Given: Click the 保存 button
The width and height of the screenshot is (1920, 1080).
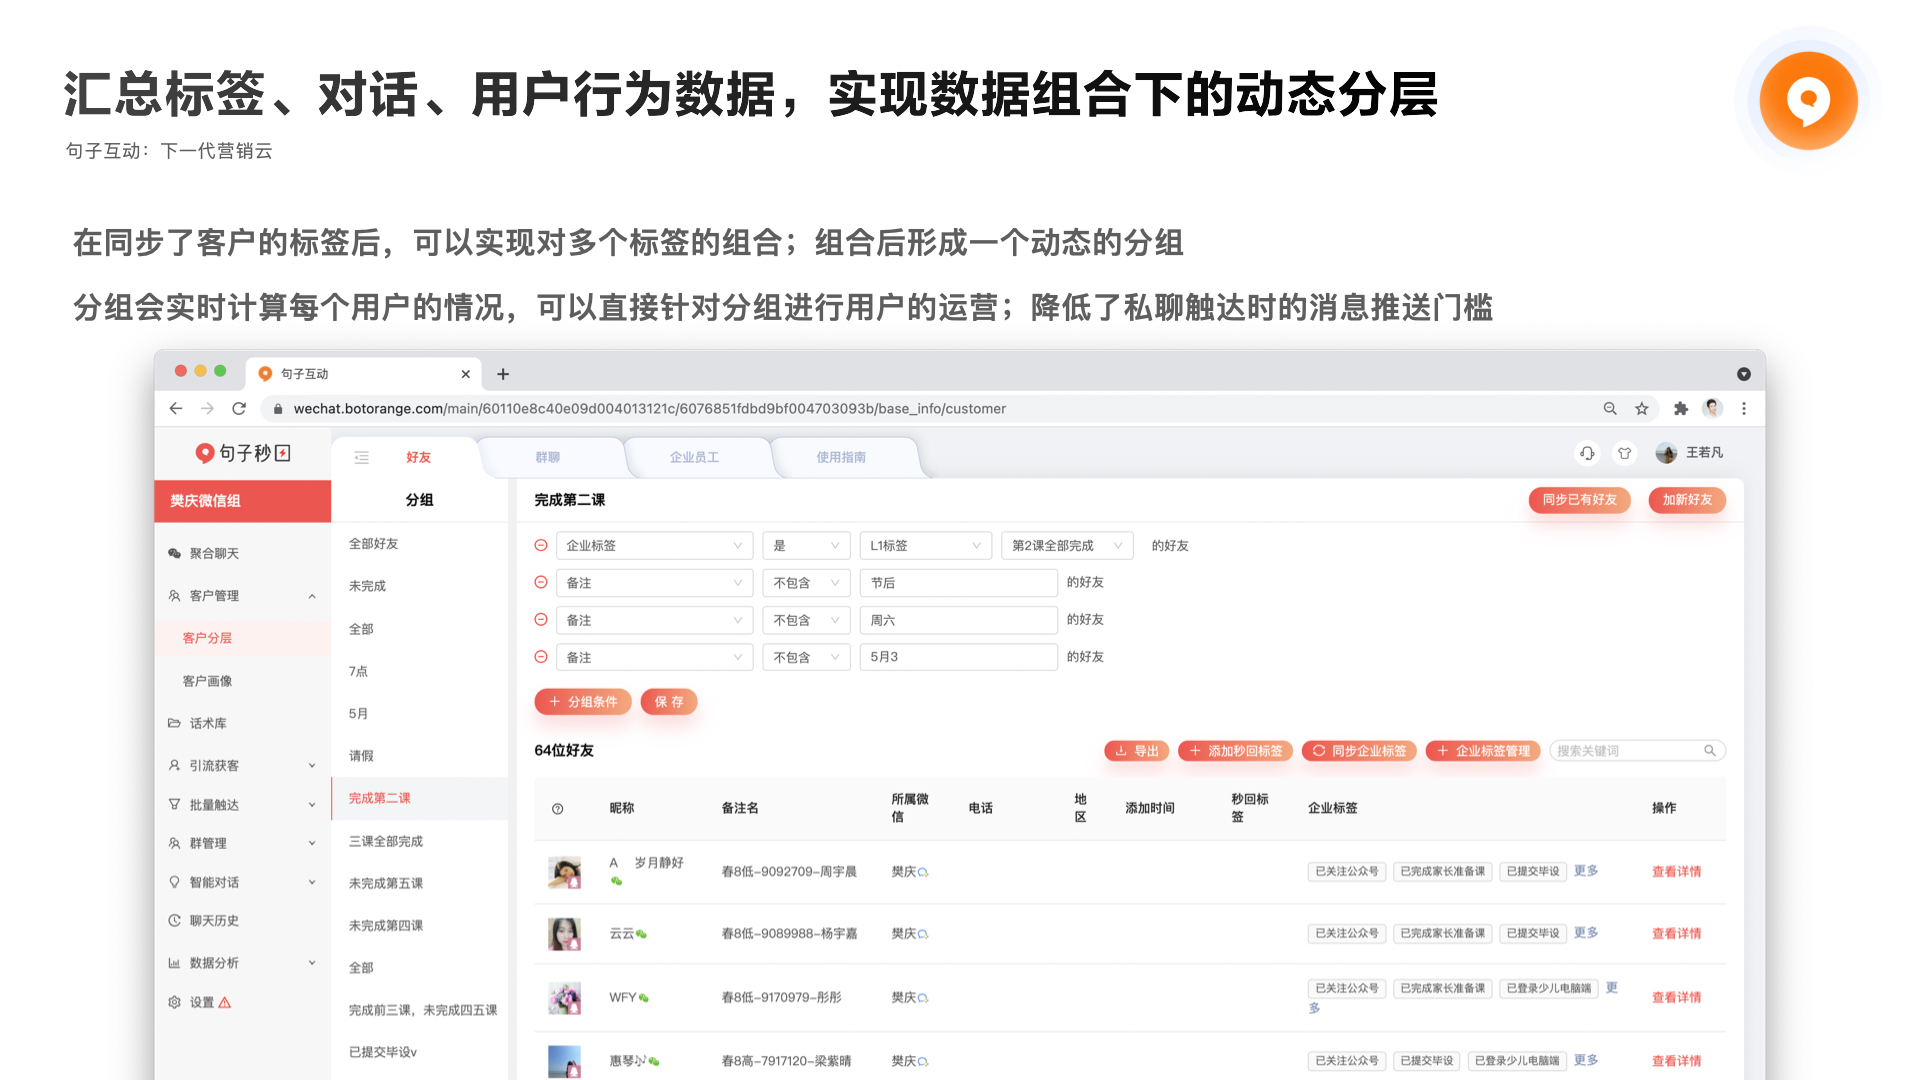Looking at the screenshot, I should point(669,702).
